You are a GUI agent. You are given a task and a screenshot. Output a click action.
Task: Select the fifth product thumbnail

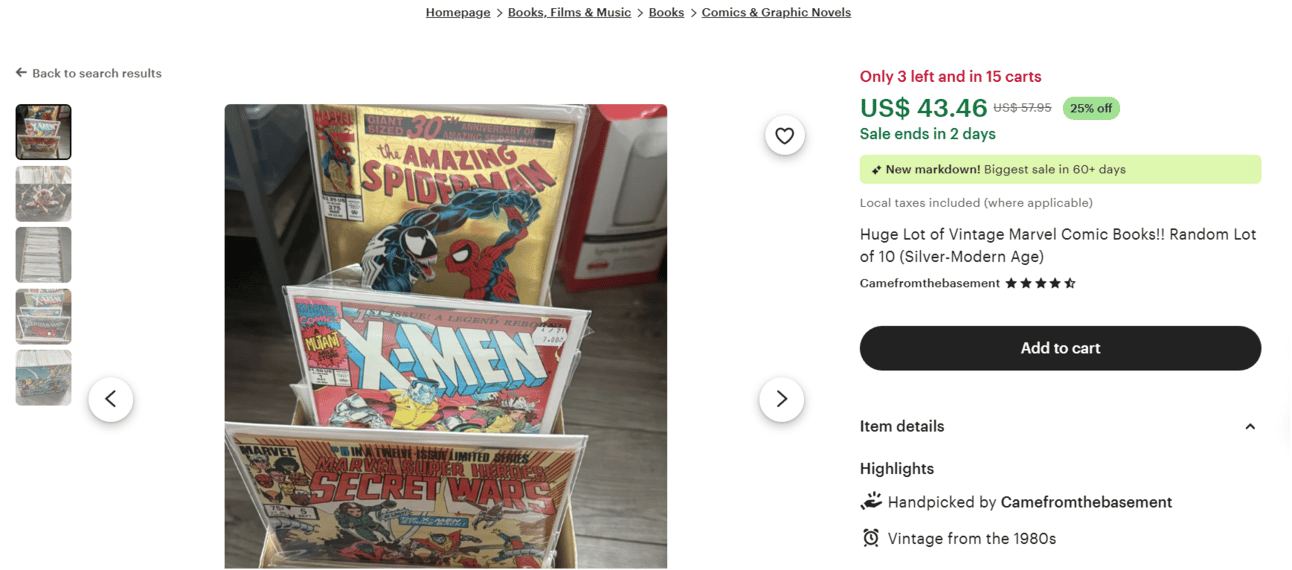click(x=43, y=377)
